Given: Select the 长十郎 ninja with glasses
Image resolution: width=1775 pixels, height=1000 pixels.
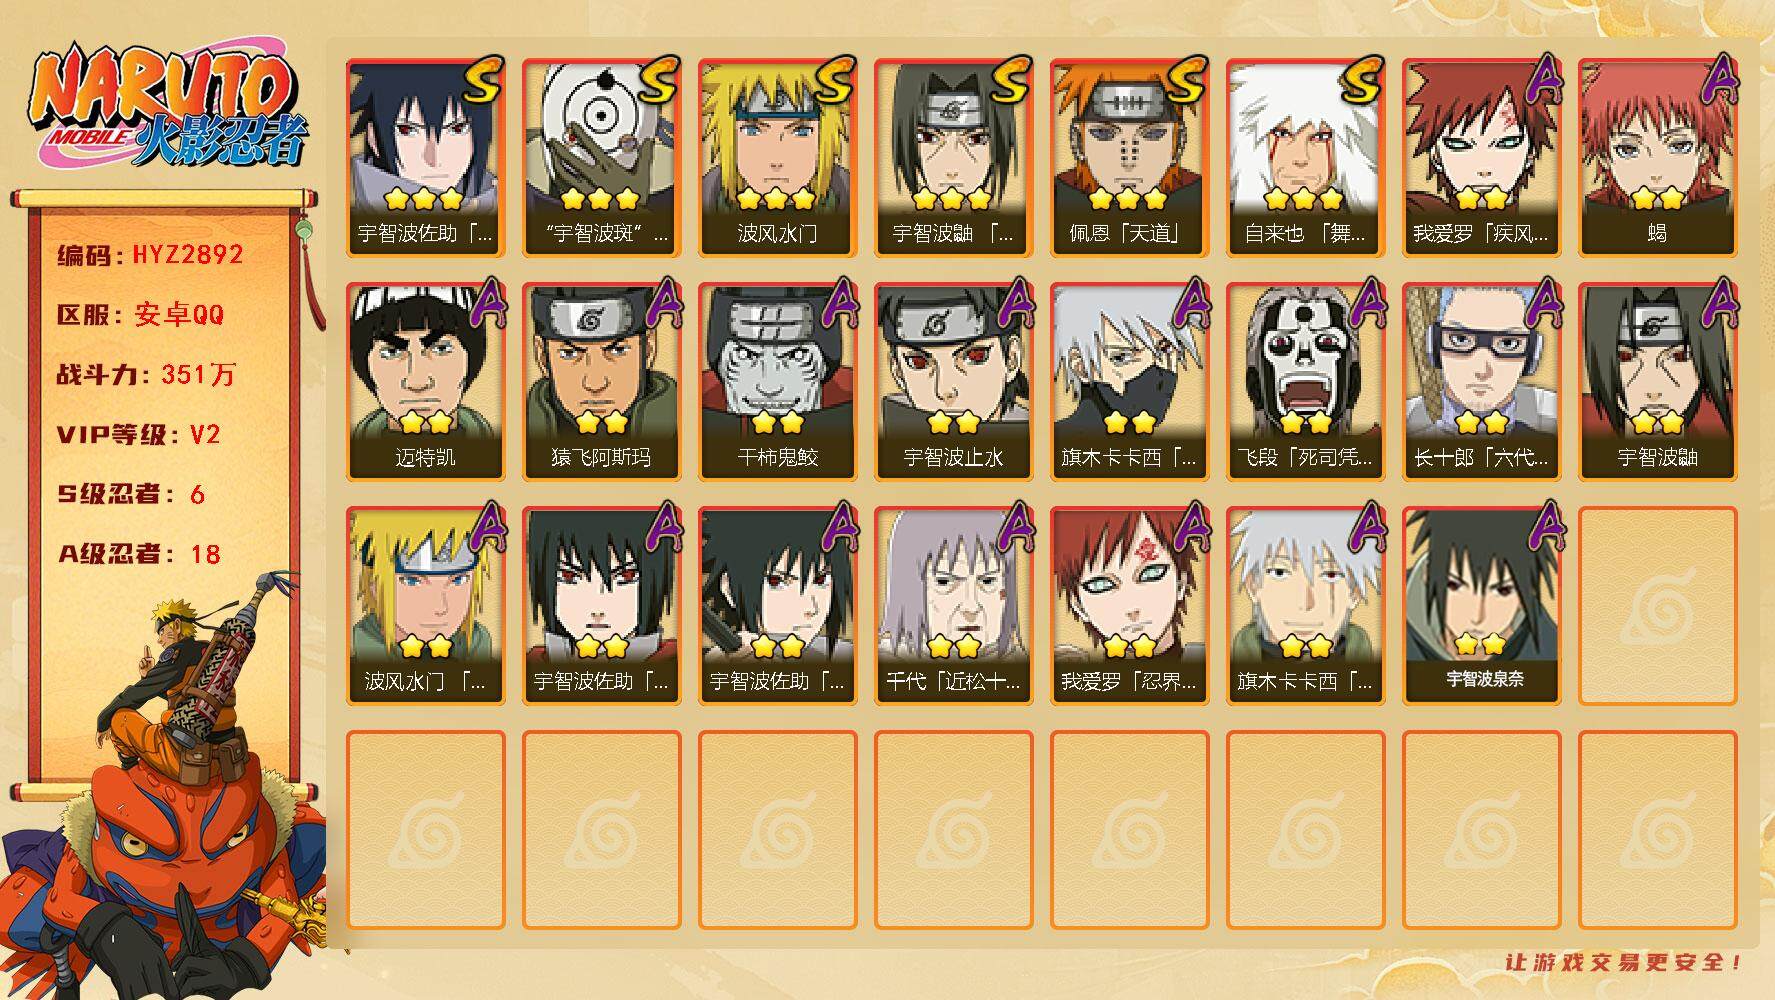Looking at the screenshot, I should click(x=1481, y=382).
